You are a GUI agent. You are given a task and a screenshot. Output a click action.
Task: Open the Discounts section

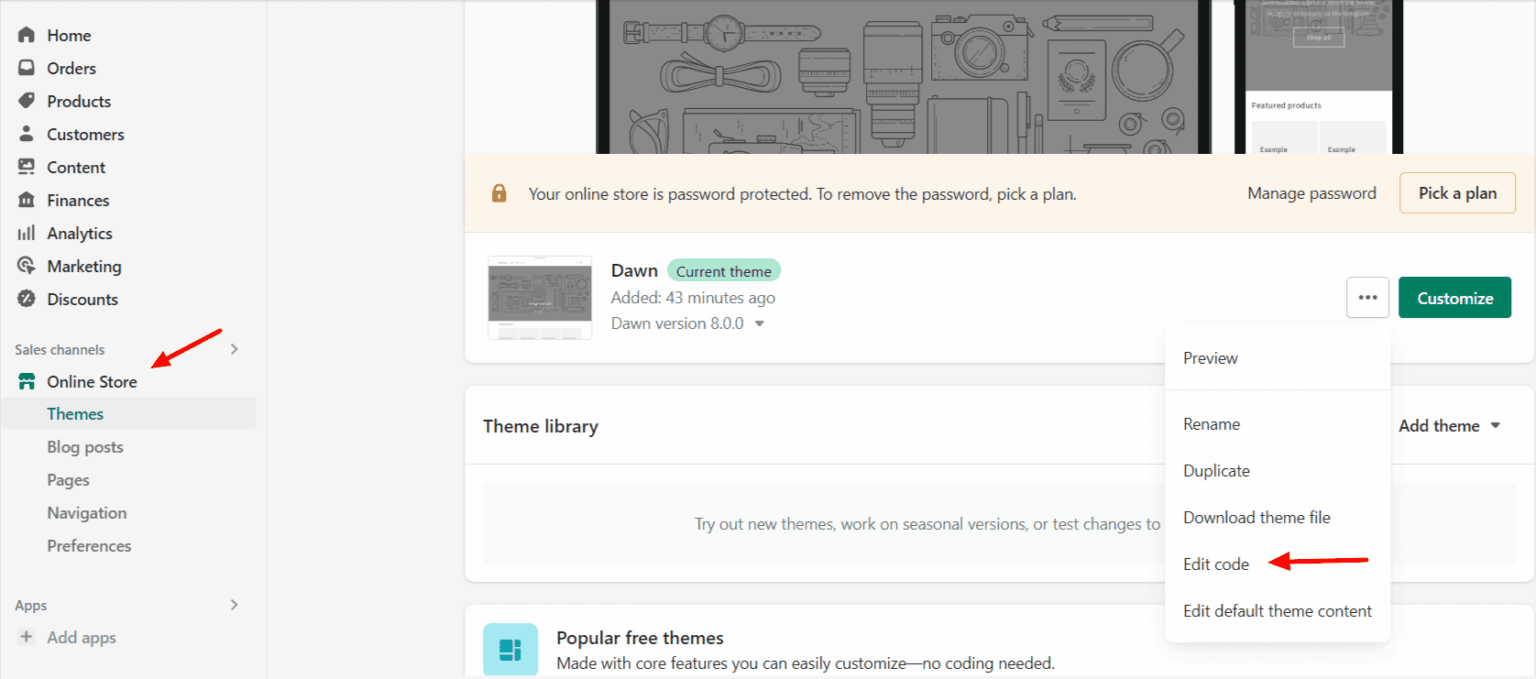25,298
